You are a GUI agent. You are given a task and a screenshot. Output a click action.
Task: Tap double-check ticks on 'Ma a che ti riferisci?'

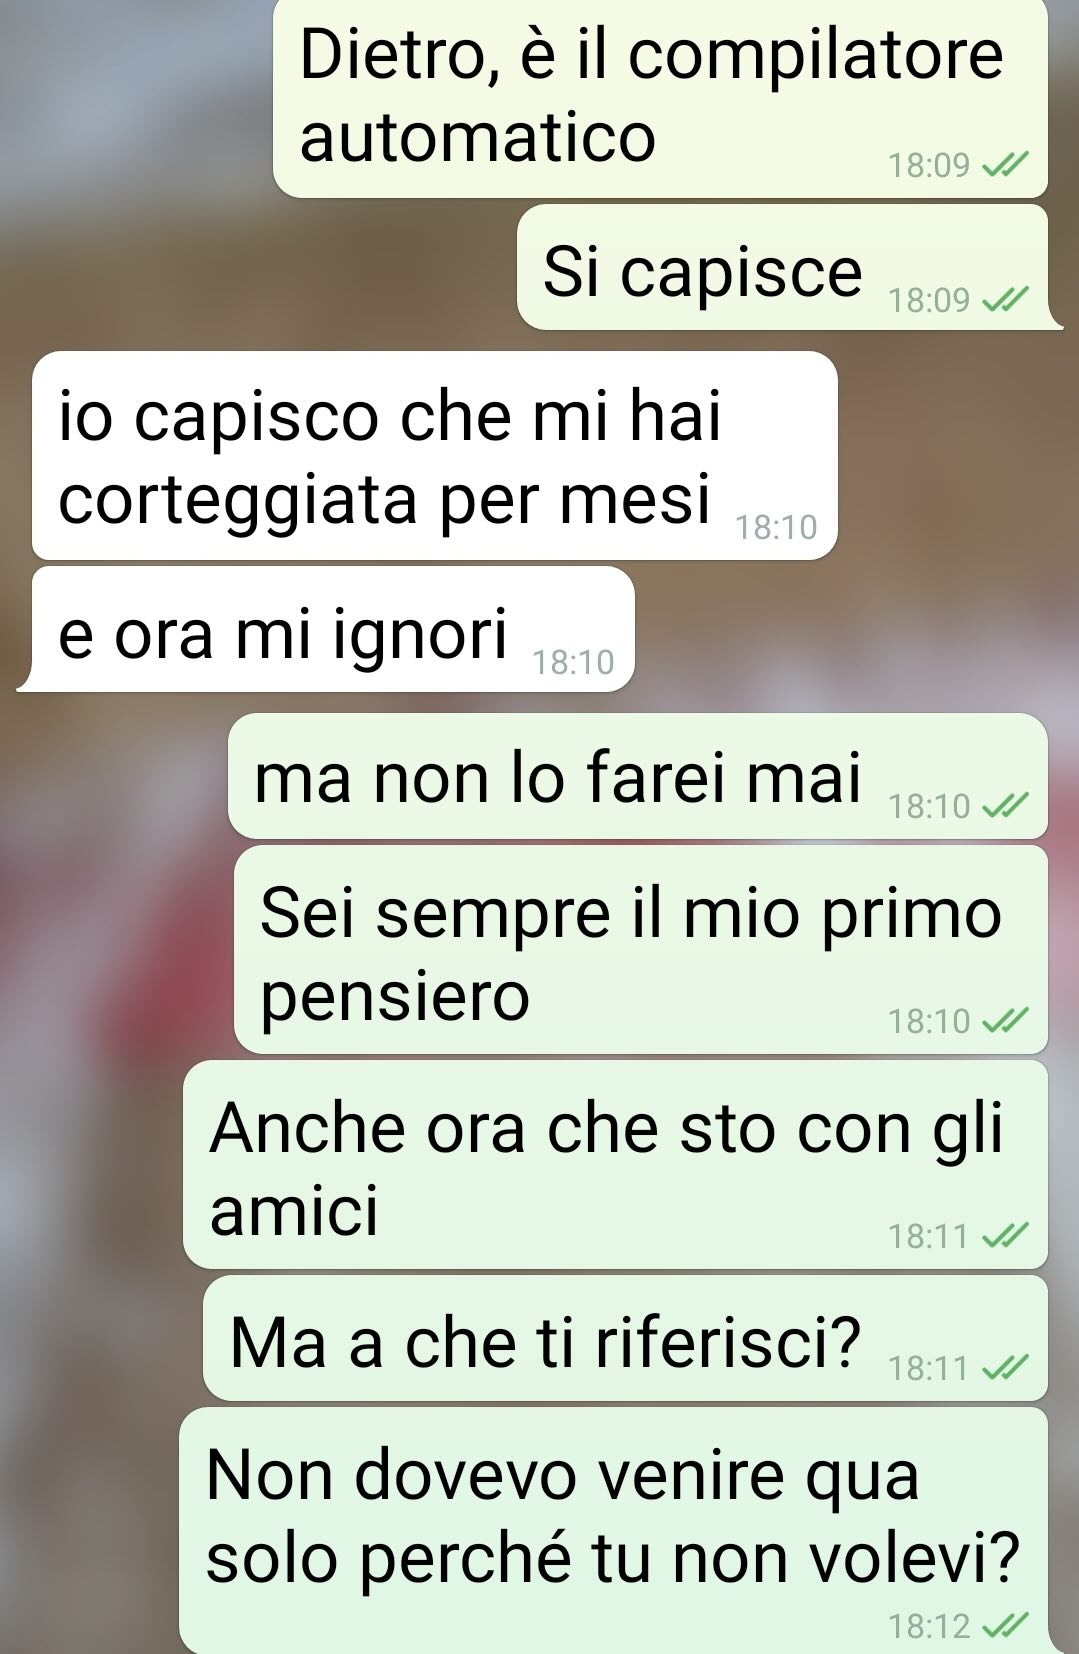(1005, 1368)
